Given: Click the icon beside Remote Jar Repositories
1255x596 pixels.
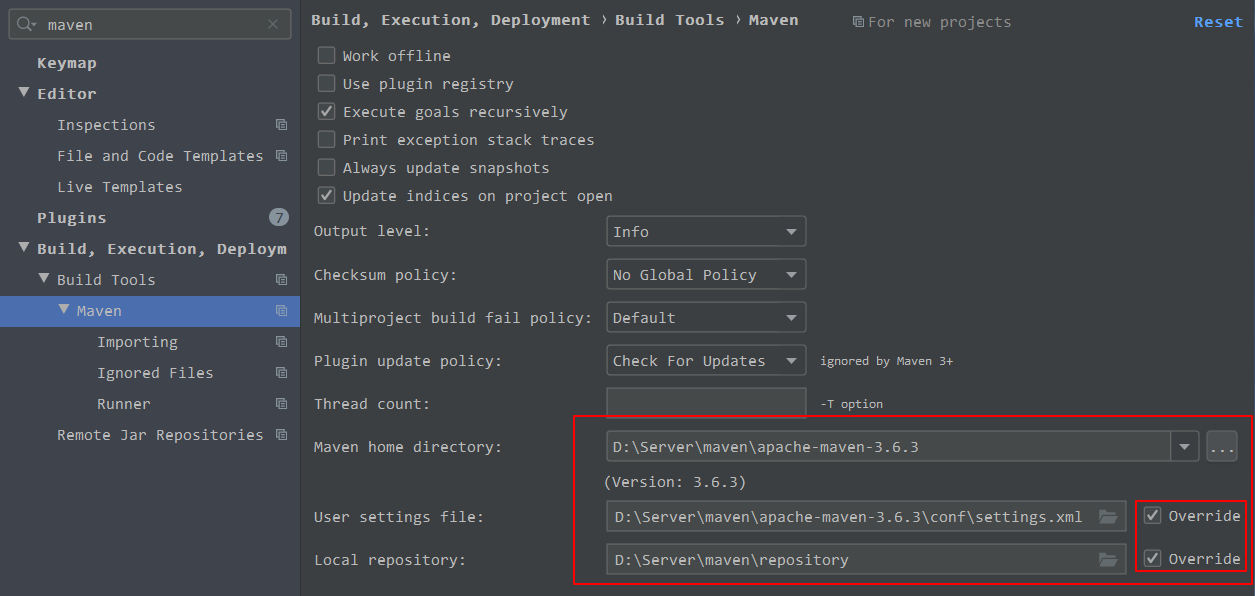Looking at the screenshot, I should (281, 435).
